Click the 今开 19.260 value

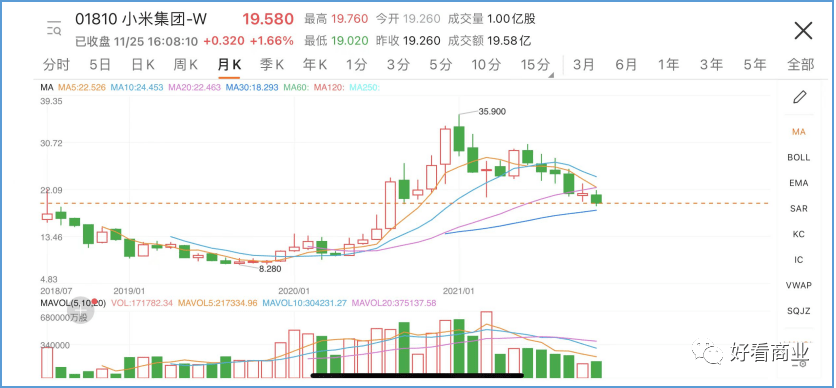click(408, 19)
